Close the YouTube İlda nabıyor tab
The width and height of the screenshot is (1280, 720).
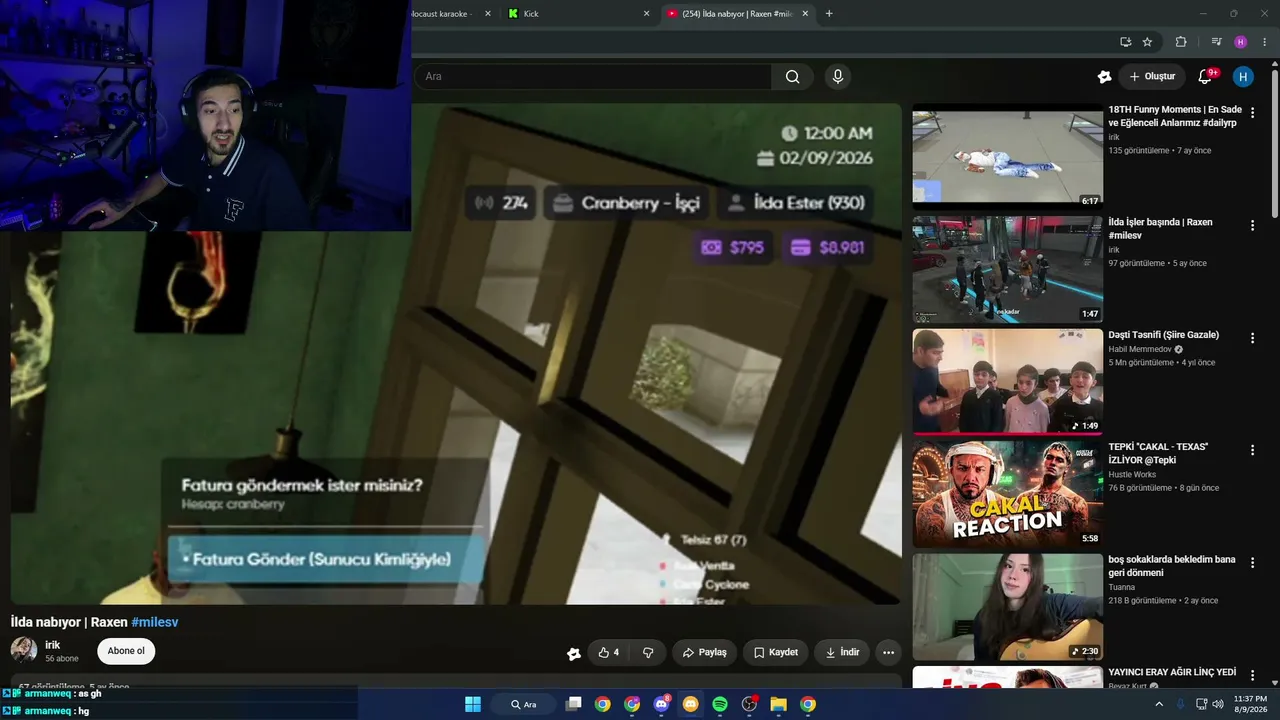click(805, 13)
